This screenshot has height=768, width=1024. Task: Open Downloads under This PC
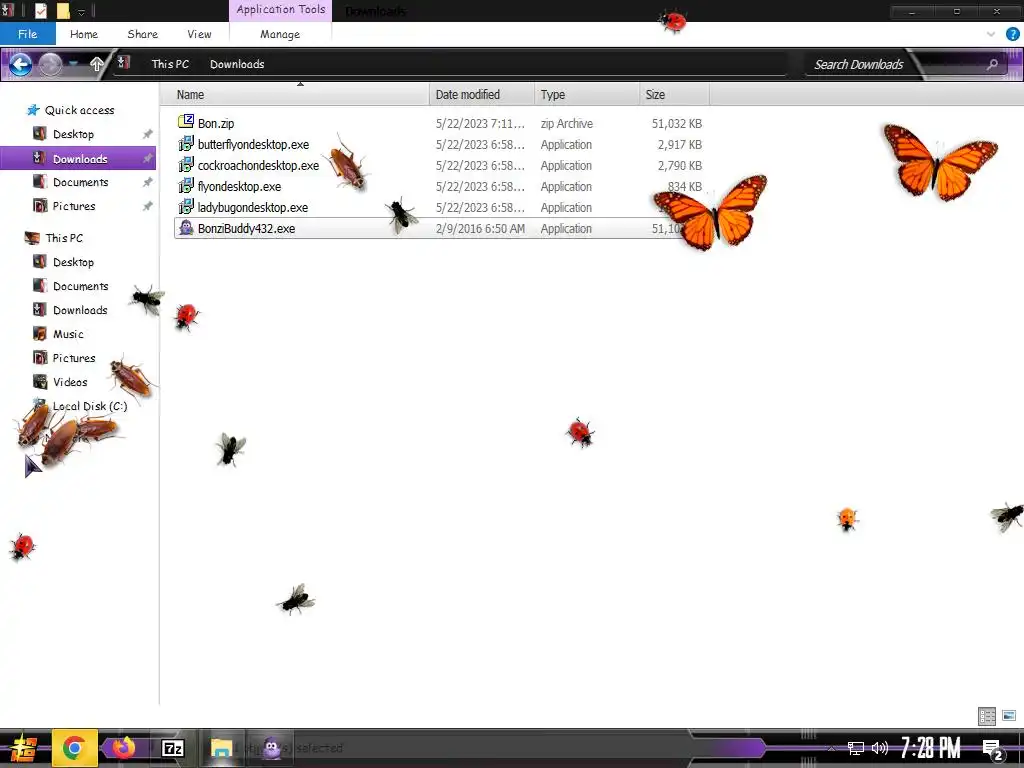click(80, 310)
